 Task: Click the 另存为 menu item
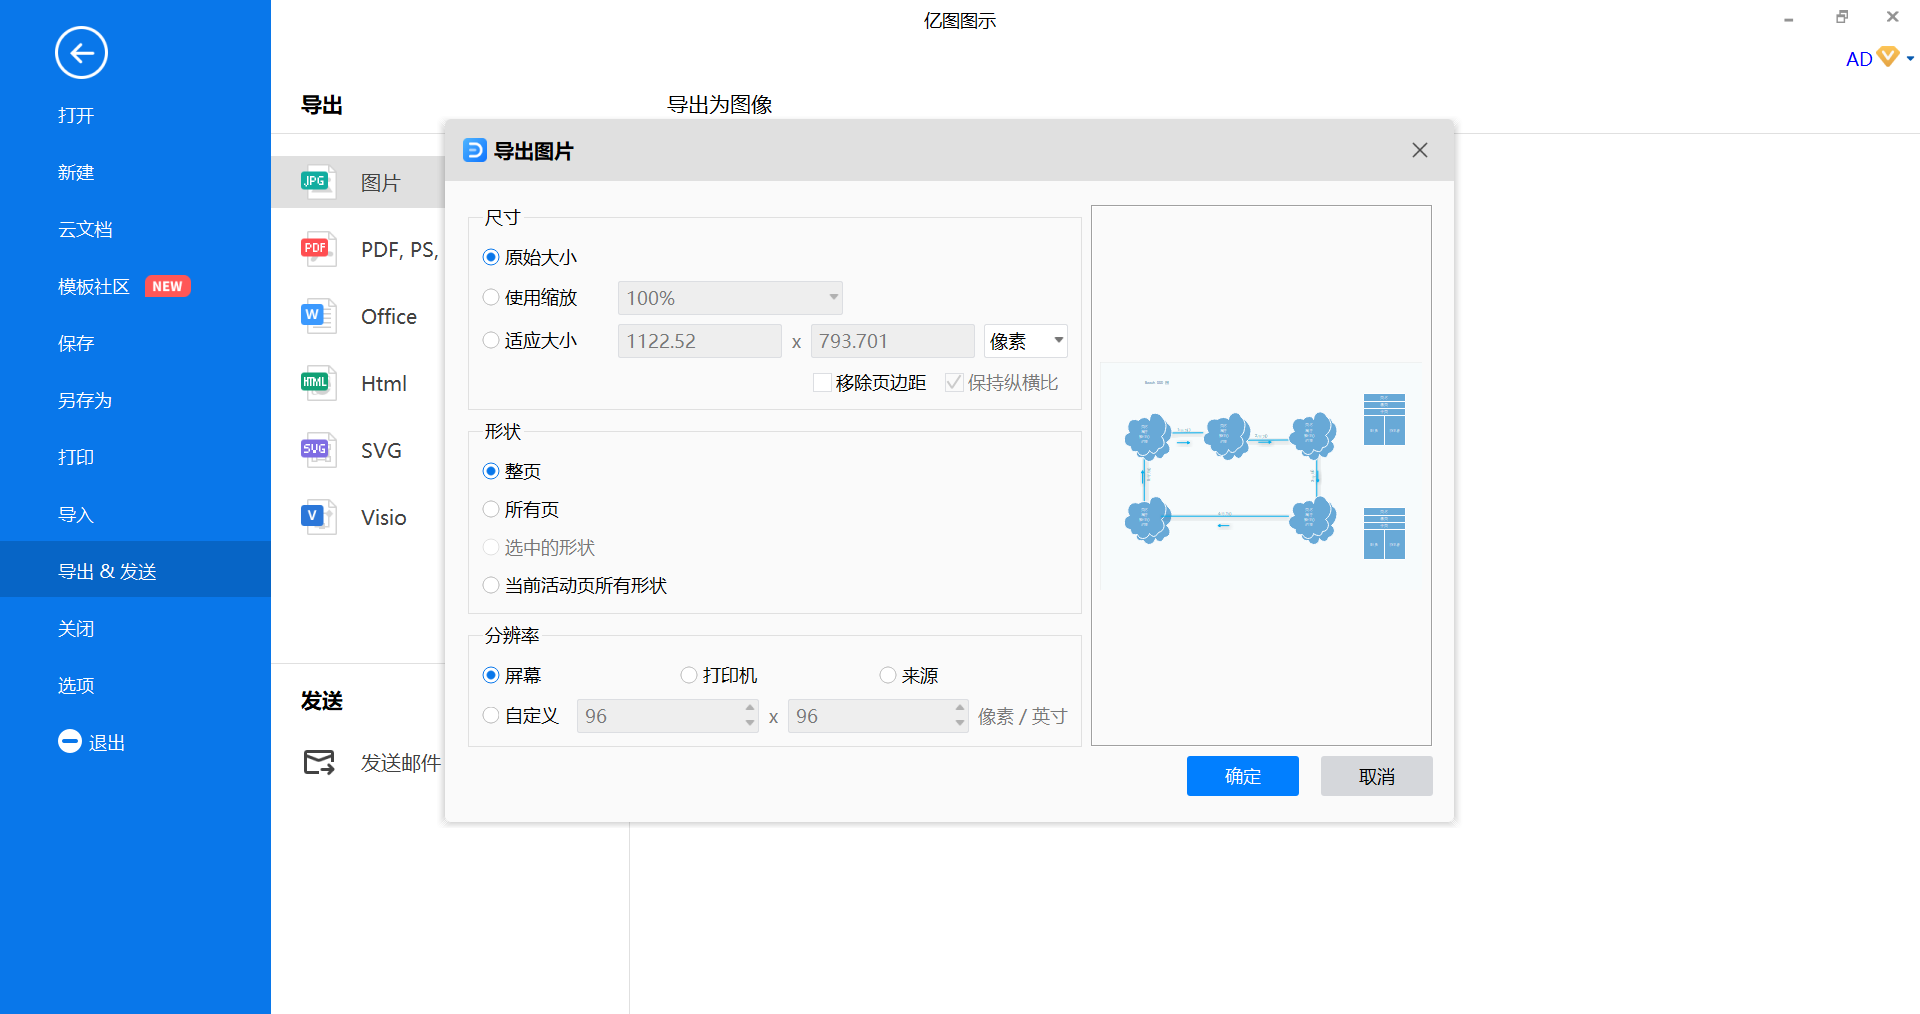tap(85, 400)
